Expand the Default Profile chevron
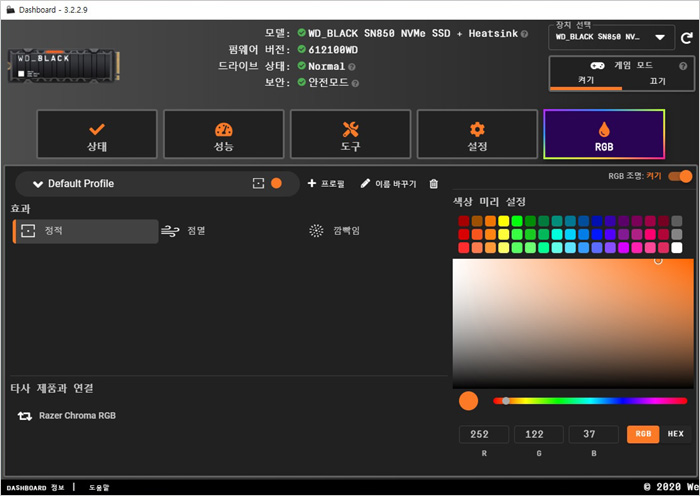The height and width of the screenshot is (496, 700). point(38,184)
